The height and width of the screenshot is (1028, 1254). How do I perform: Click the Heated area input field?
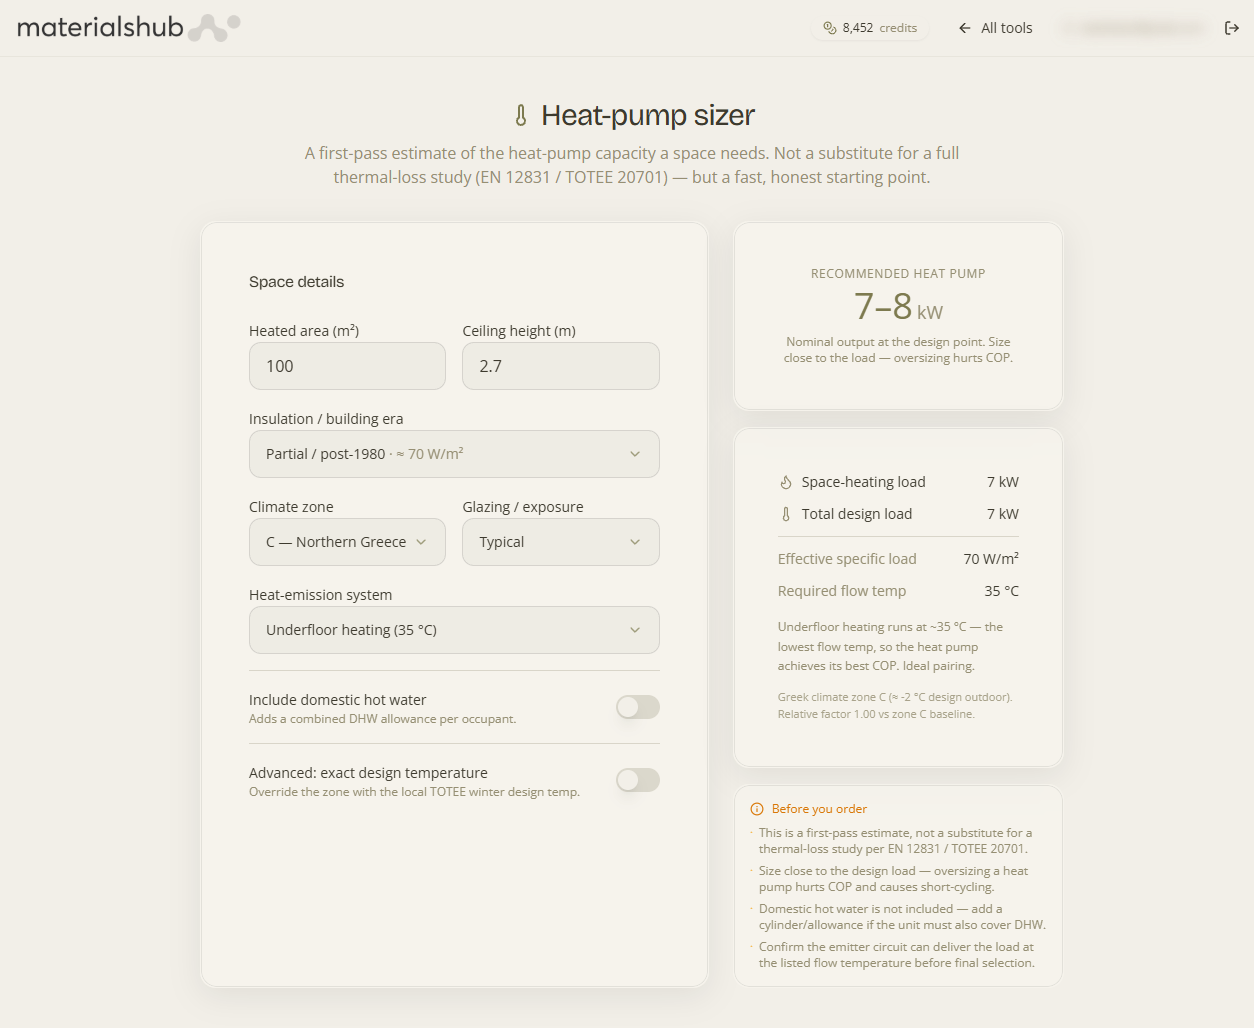[x=347, y=366]
